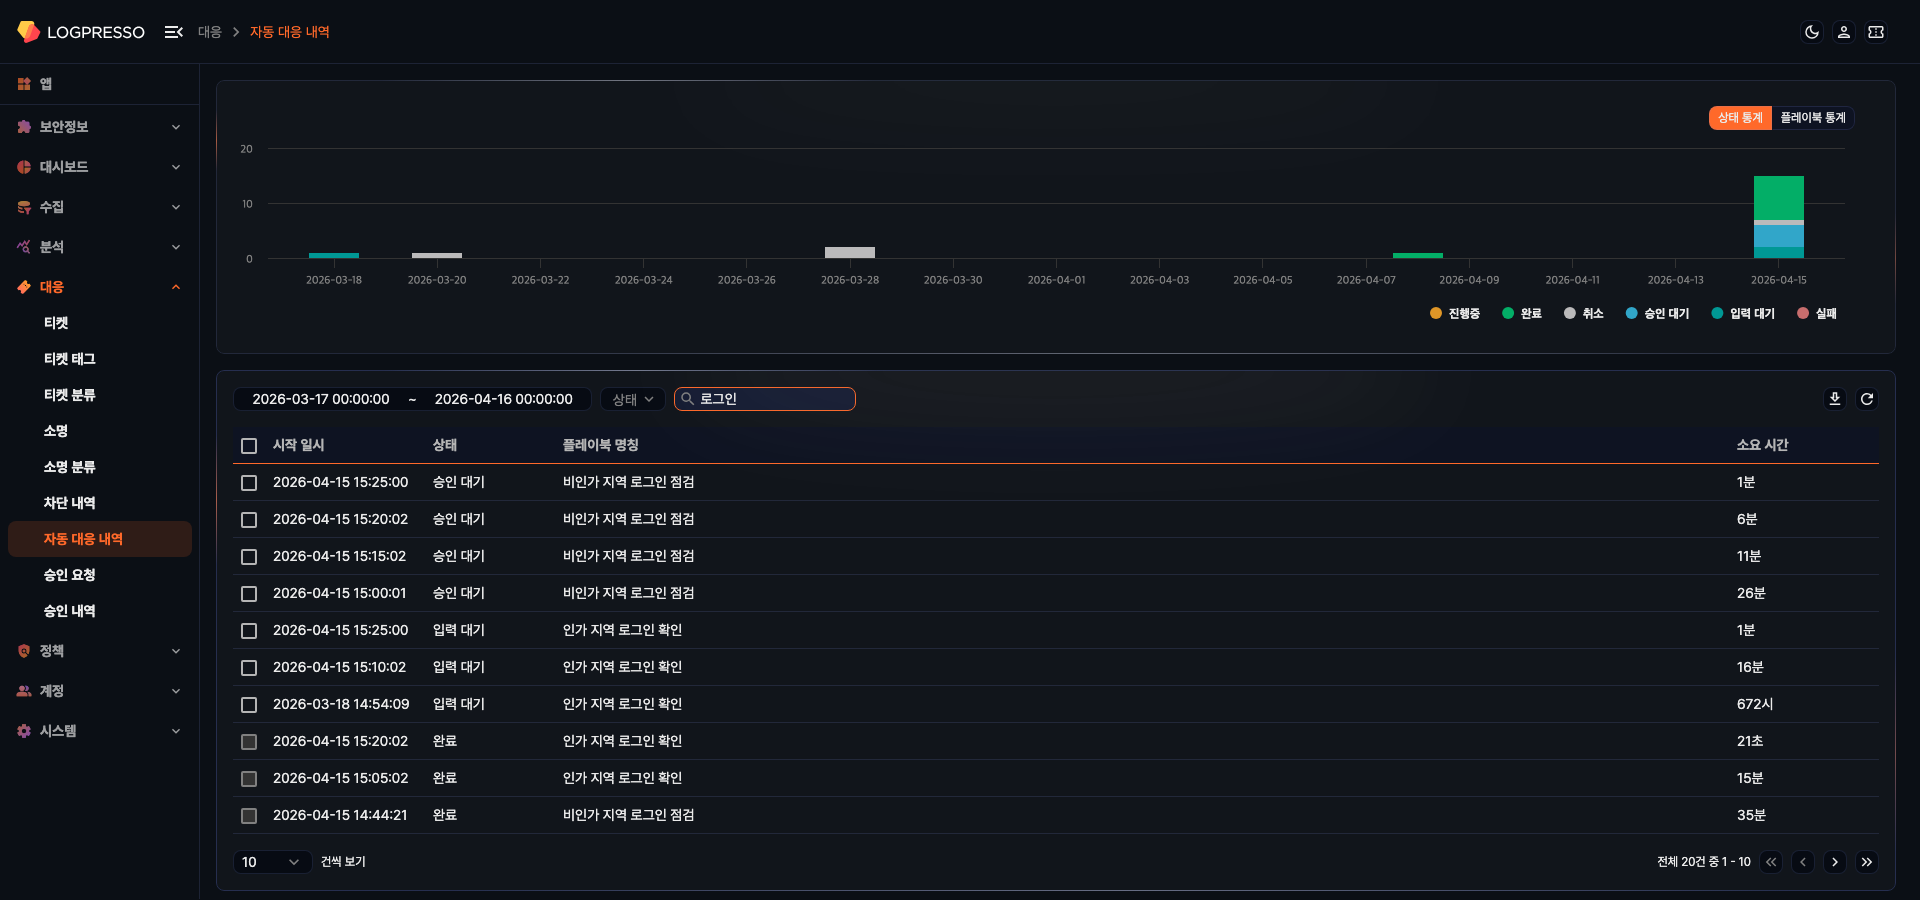Viewport: 1920px width, 900px height.
Task: Click the top-right fullscreen icon
Action: pos(1876,32)
